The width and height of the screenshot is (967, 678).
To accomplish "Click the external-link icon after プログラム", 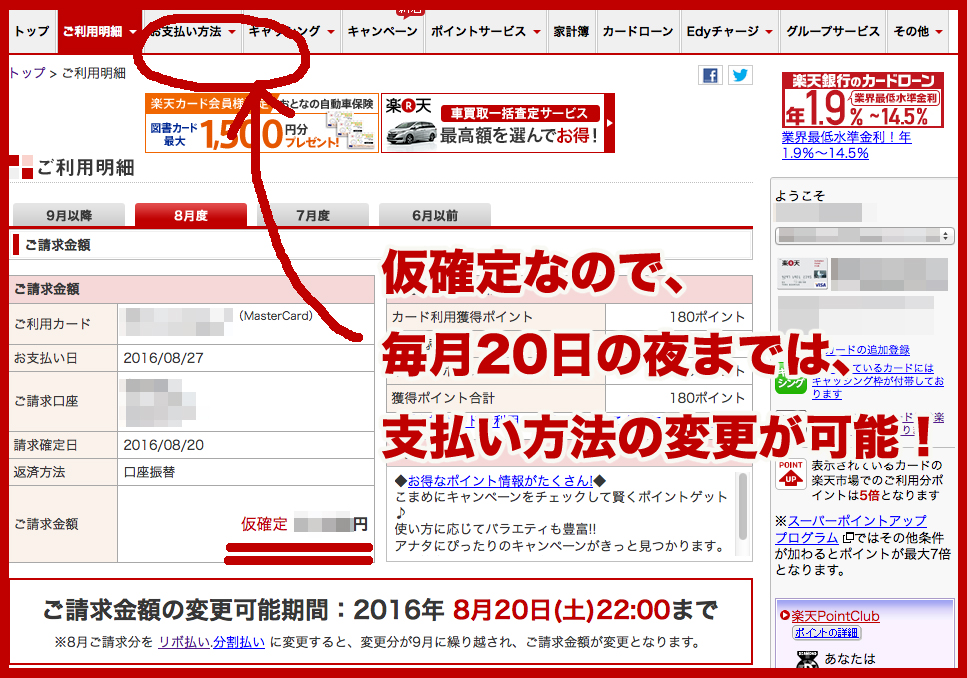I will tap(848, 537).
